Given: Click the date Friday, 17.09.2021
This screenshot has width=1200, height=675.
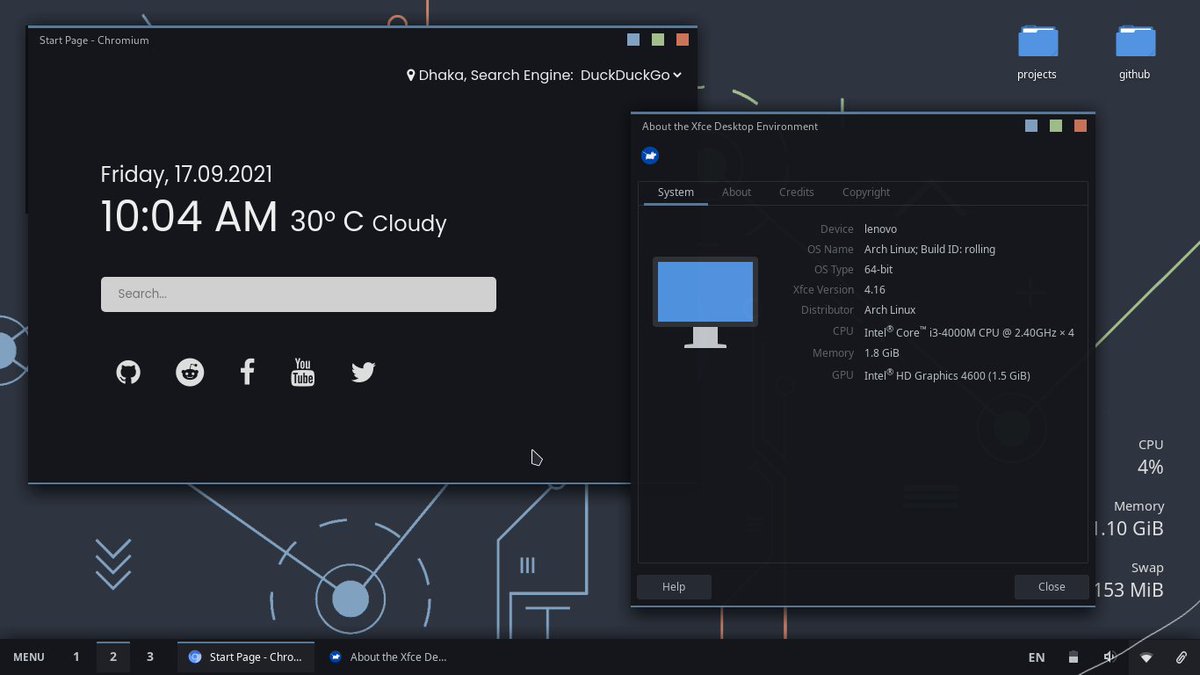Looking at the screenshot, I should point(186,174).
